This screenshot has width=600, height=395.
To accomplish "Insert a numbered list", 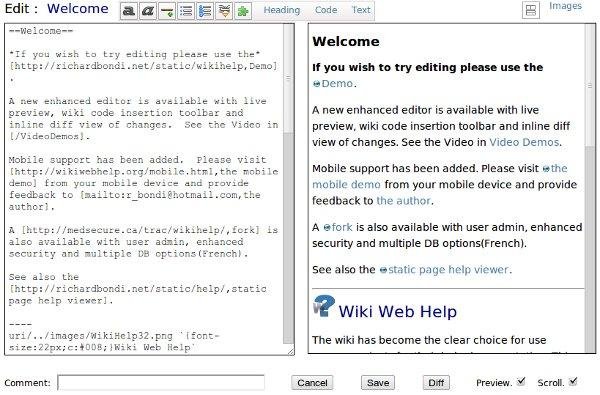I will pyautogui.click(x=205, y=11).
